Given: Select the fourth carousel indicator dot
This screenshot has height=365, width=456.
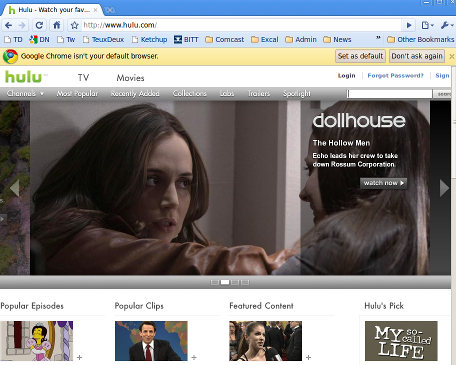Looking at the screenshot, I should 245,282.
